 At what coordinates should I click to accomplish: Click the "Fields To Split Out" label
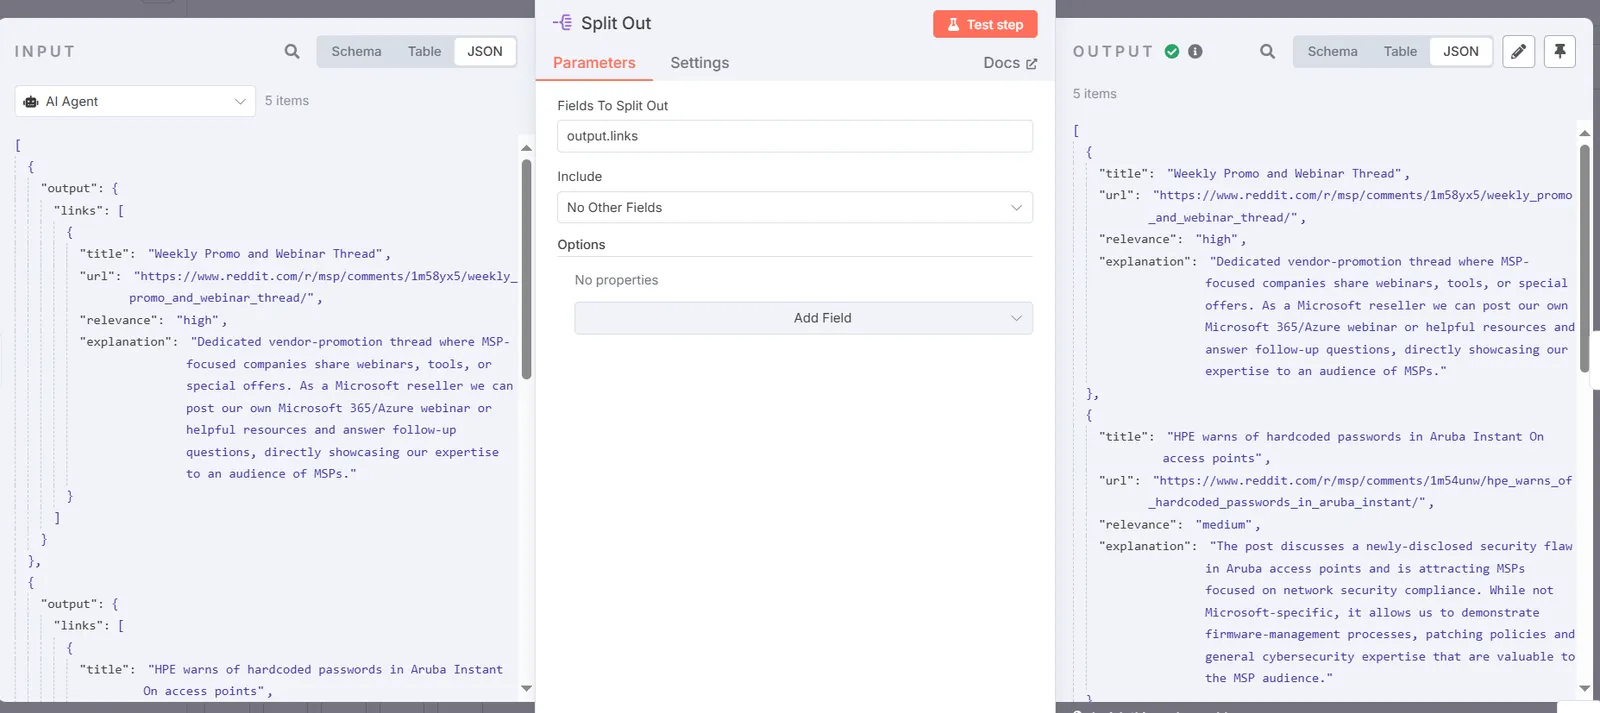(612, 105)
